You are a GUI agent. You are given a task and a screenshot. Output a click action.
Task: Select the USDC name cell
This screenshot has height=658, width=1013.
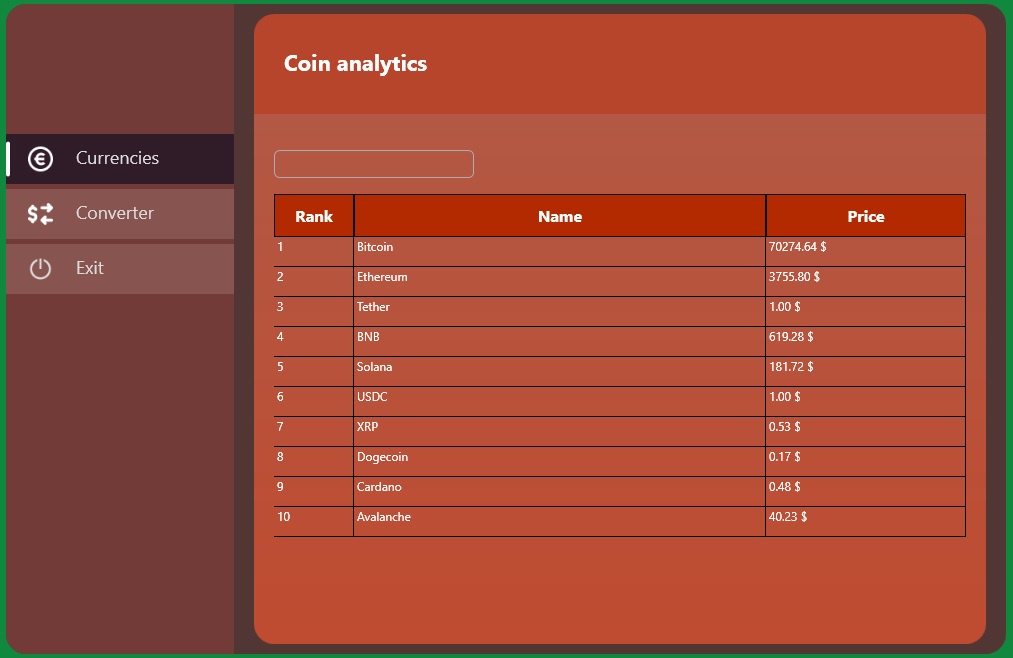point(559,402)
